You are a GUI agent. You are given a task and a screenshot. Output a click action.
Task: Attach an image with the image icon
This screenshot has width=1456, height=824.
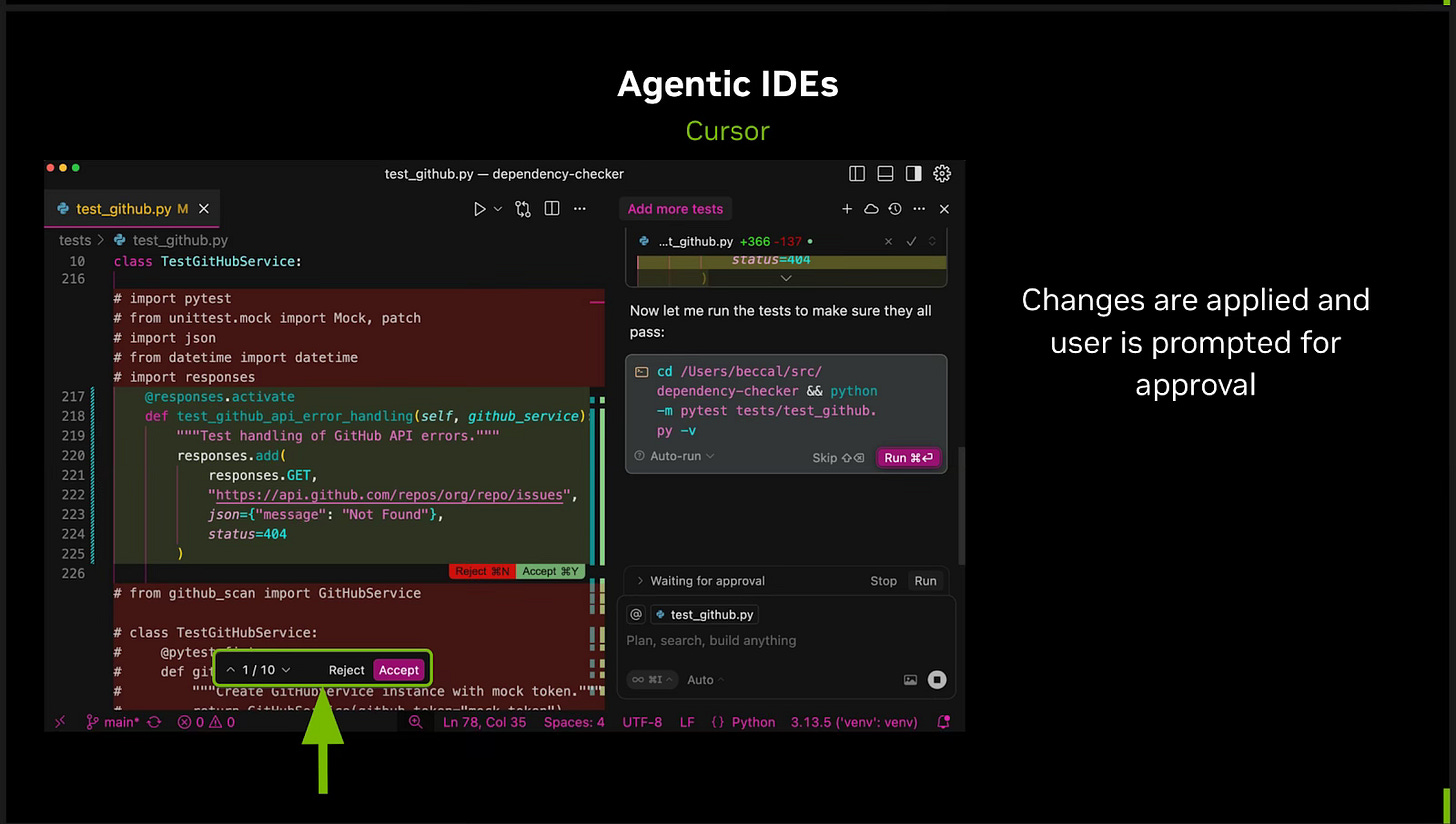tap(910, 680)
